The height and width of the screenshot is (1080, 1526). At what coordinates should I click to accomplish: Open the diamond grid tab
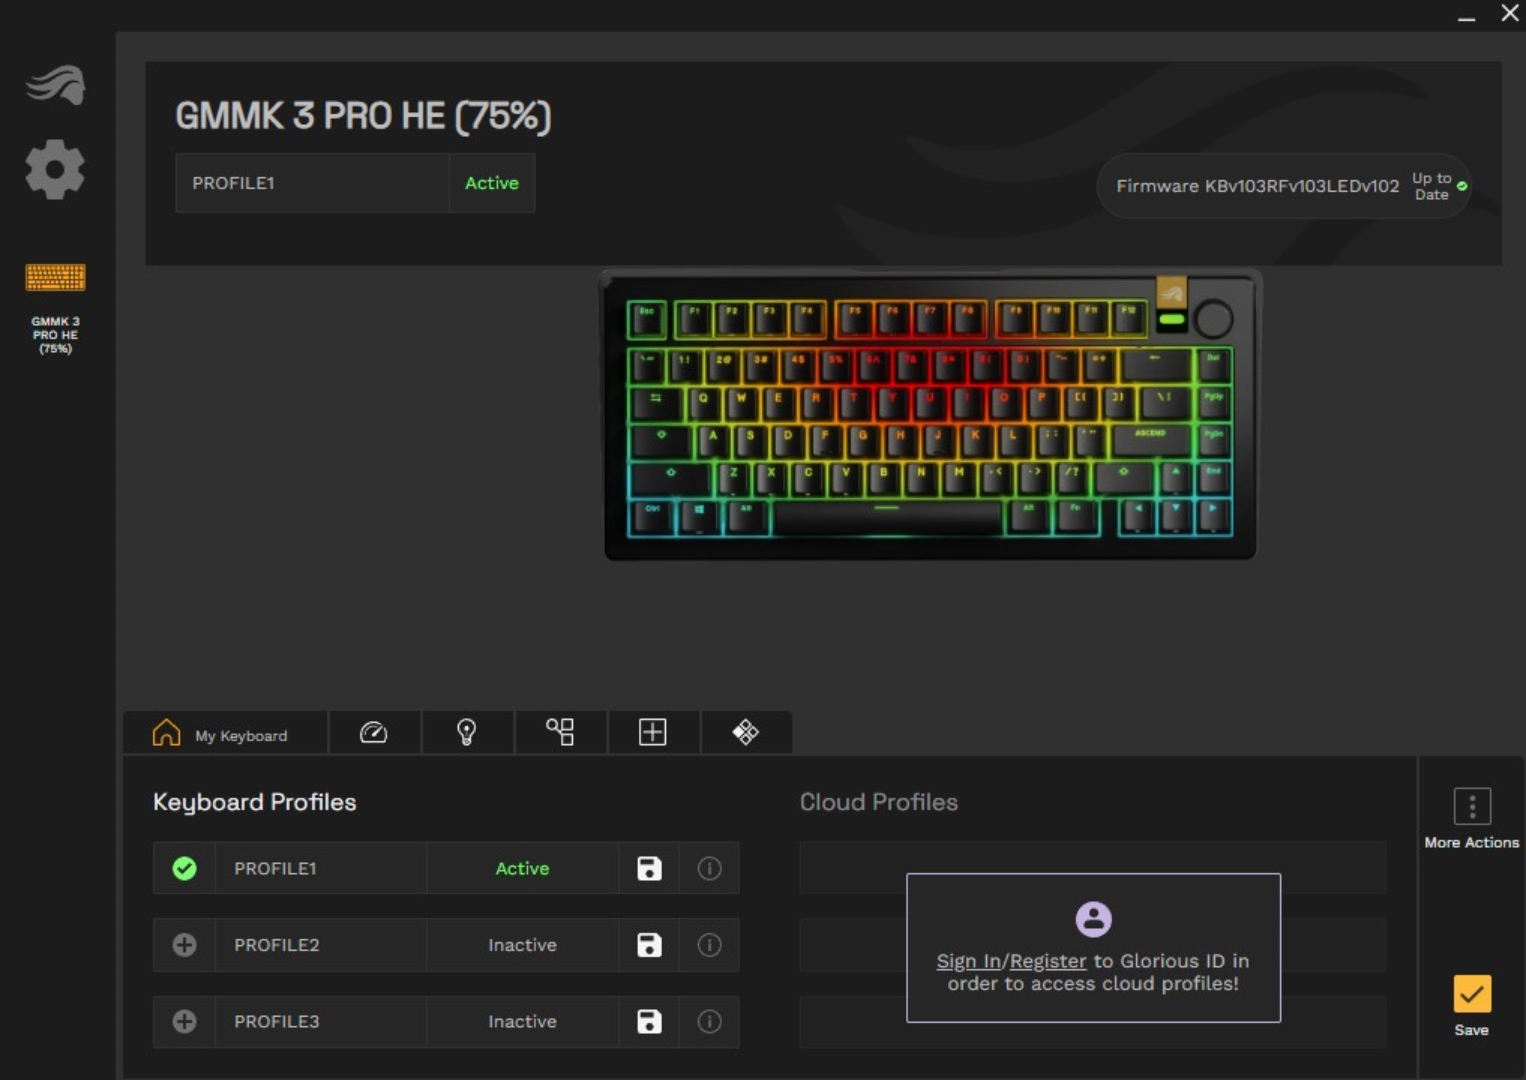(x=745, y=733)
